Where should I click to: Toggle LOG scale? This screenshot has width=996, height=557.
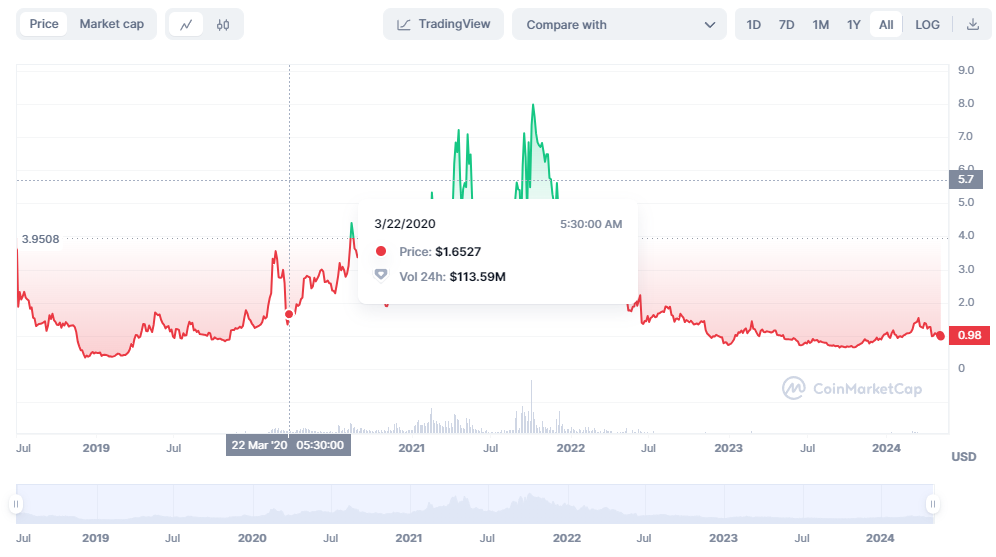pos(927,25)
